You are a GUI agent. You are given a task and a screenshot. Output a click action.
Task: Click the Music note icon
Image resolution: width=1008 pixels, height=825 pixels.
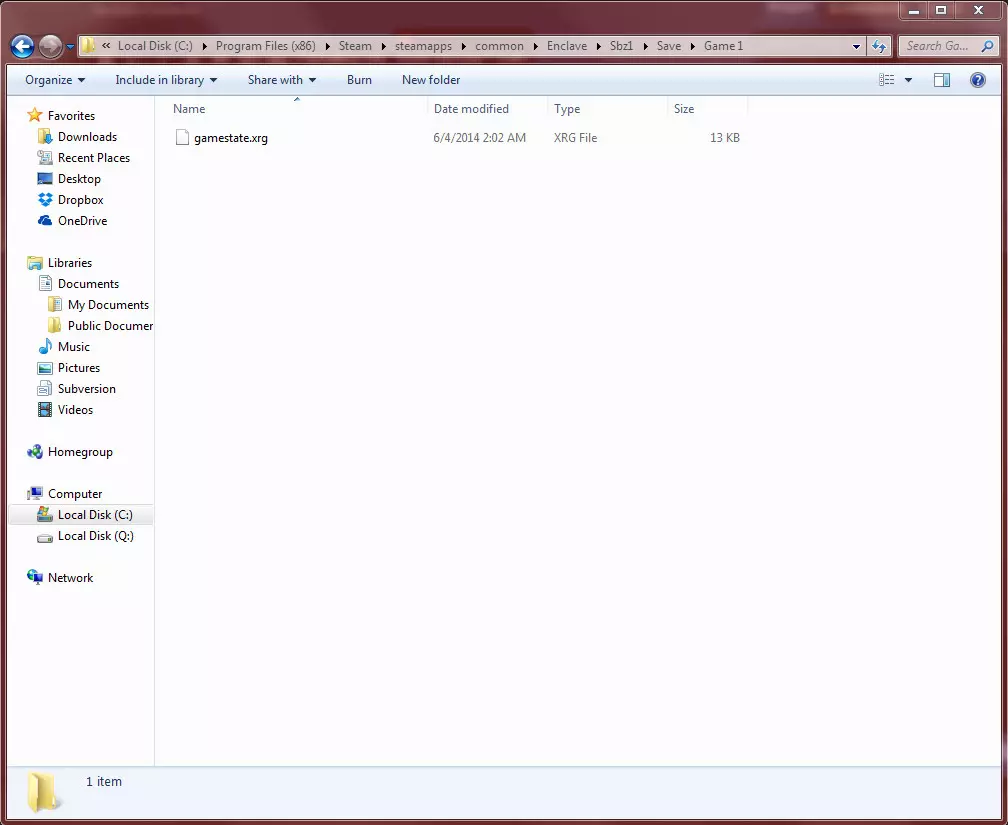(x=45, y=347)
